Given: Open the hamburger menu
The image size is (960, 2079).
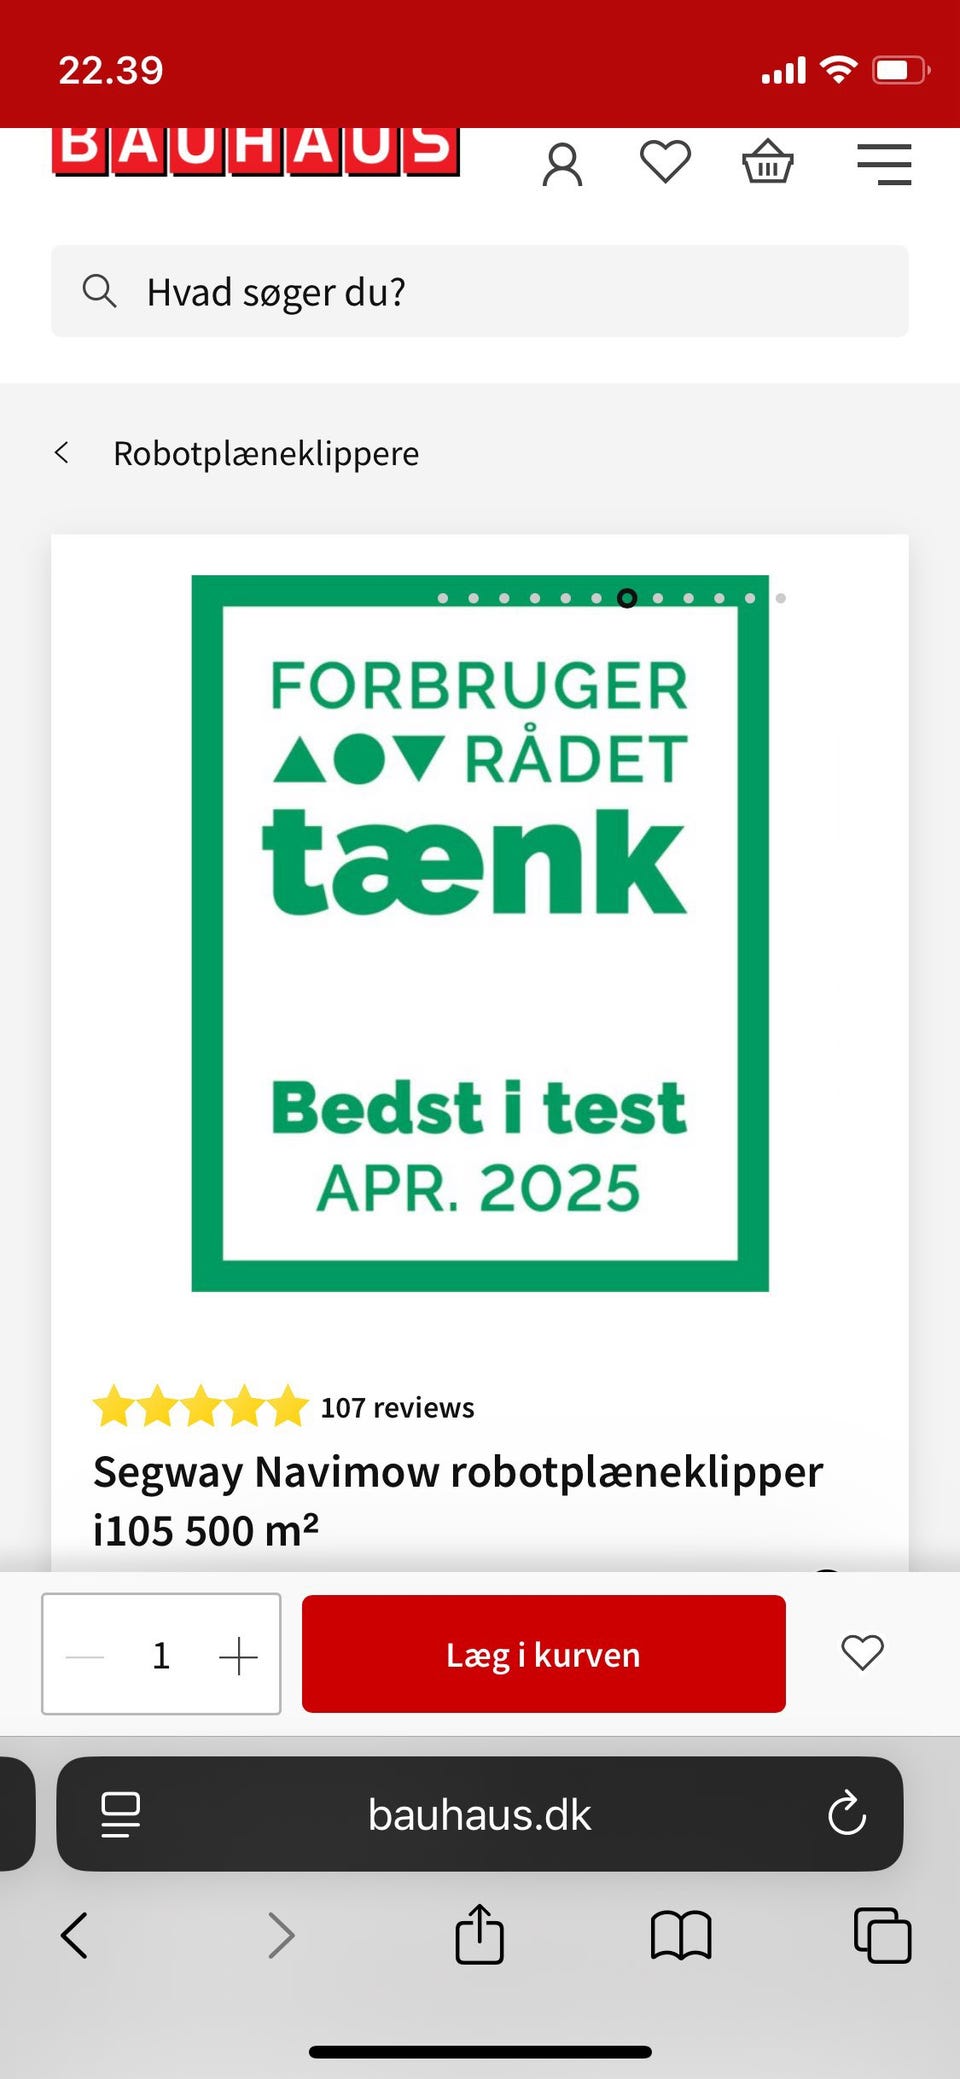Looking at the screenshot, I should point(884,164).
